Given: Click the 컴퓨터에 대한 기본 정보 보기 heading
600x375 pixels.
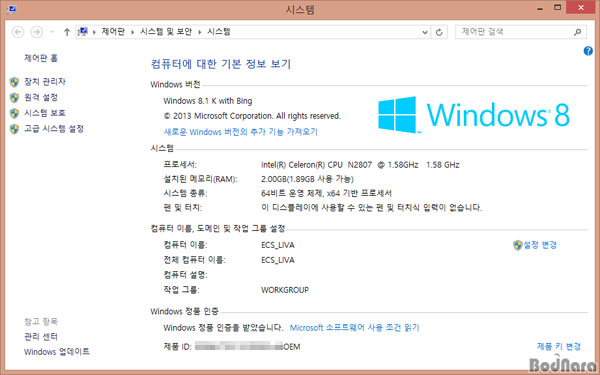Looking at the screenshot, I should (221, 64).
